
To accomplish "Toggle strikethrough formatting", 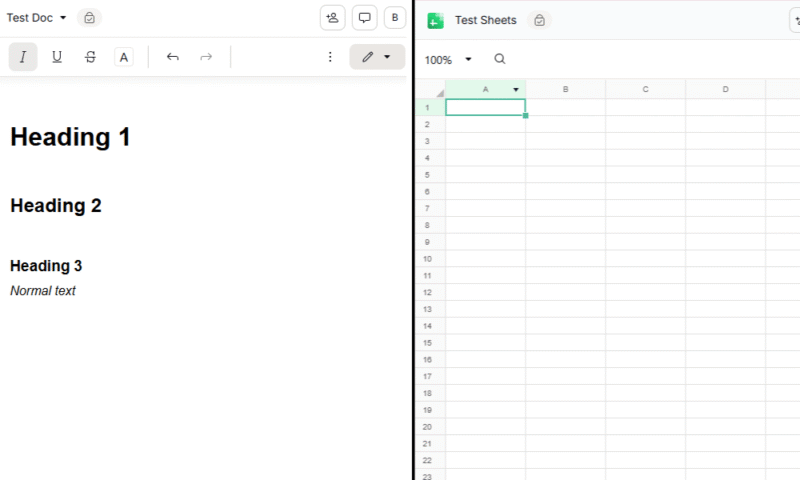I will coord(91,57).
